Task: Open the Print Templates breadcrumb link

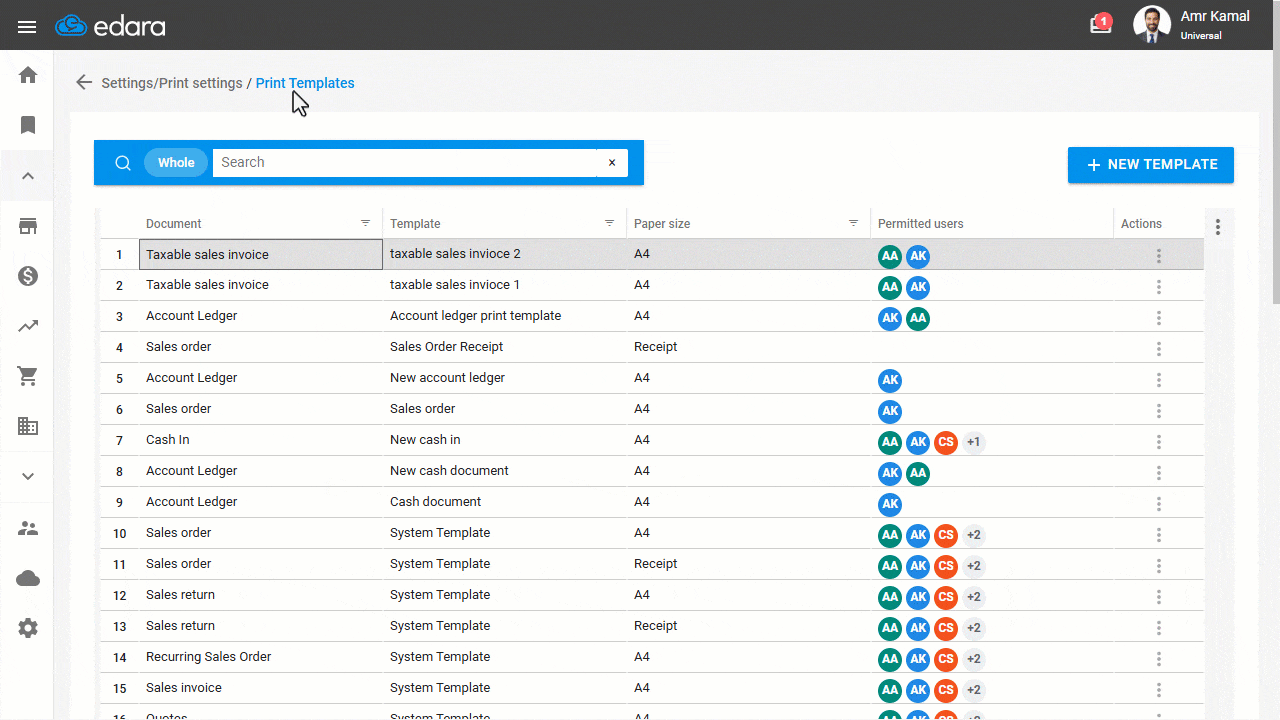Action: point(305,83)
